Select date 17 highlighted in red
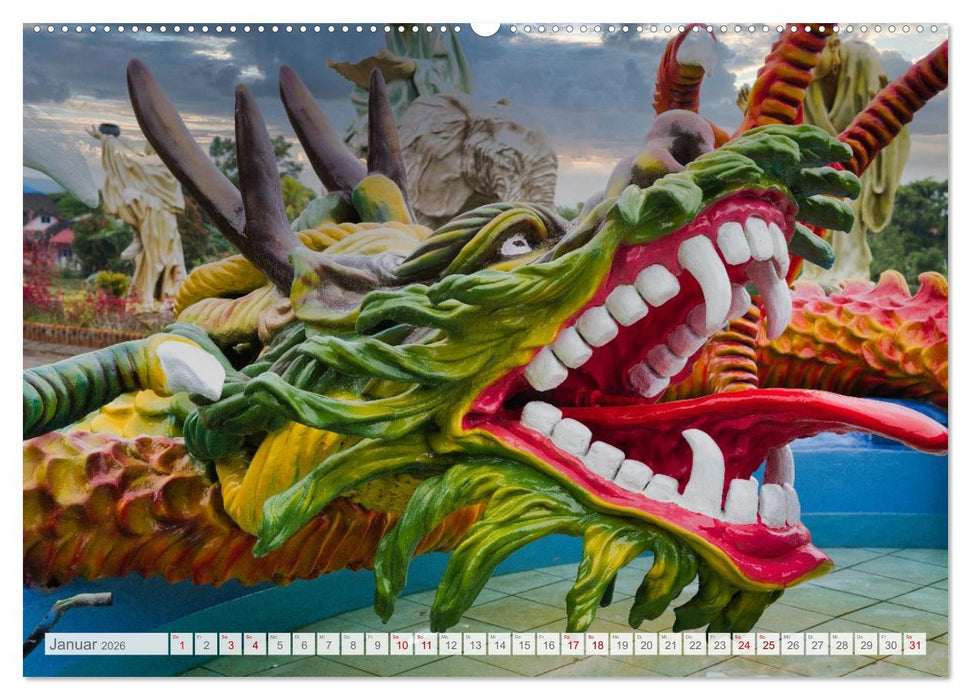 click(573, 645)
